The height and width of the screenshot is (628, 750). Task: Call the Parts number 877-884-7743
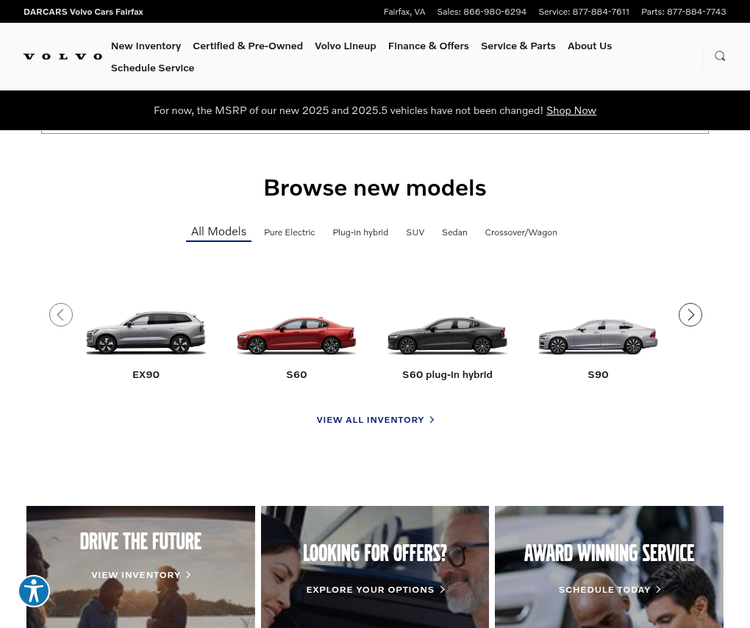coord(684,11)
